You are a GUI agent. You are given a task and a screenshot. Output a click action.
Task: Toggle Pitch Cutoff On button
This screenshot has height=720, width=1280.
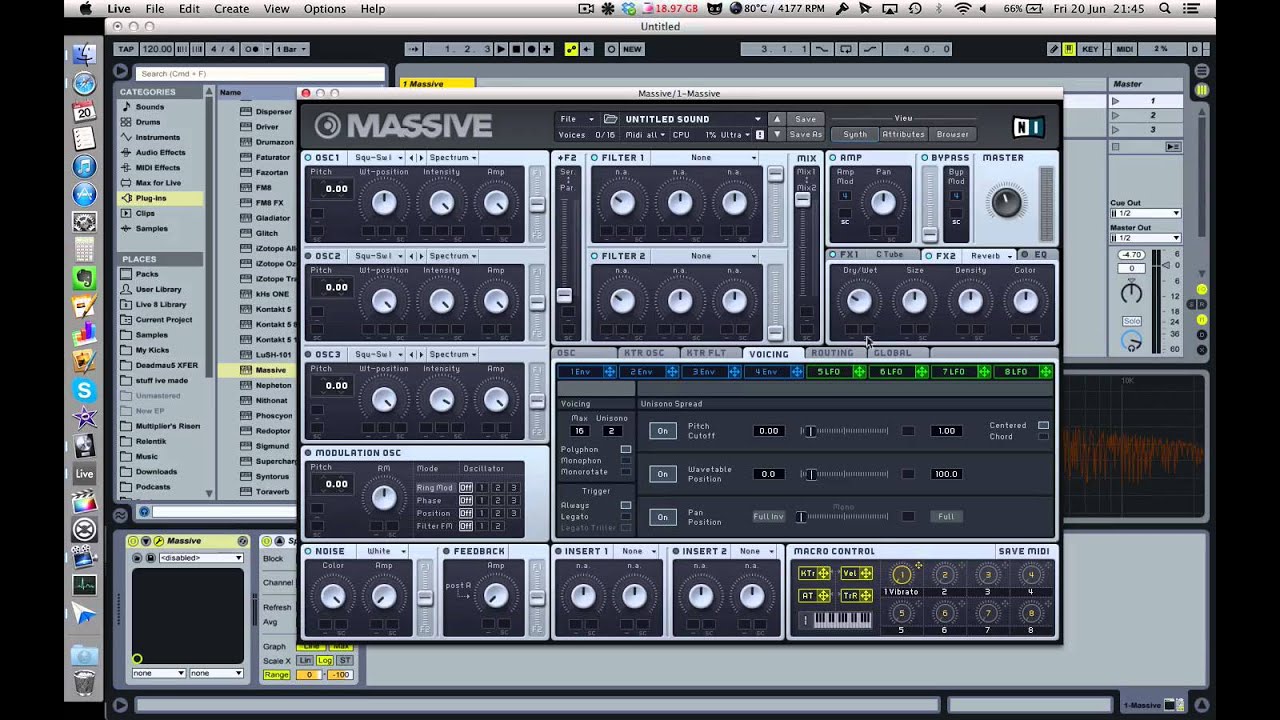click(662, 431)
